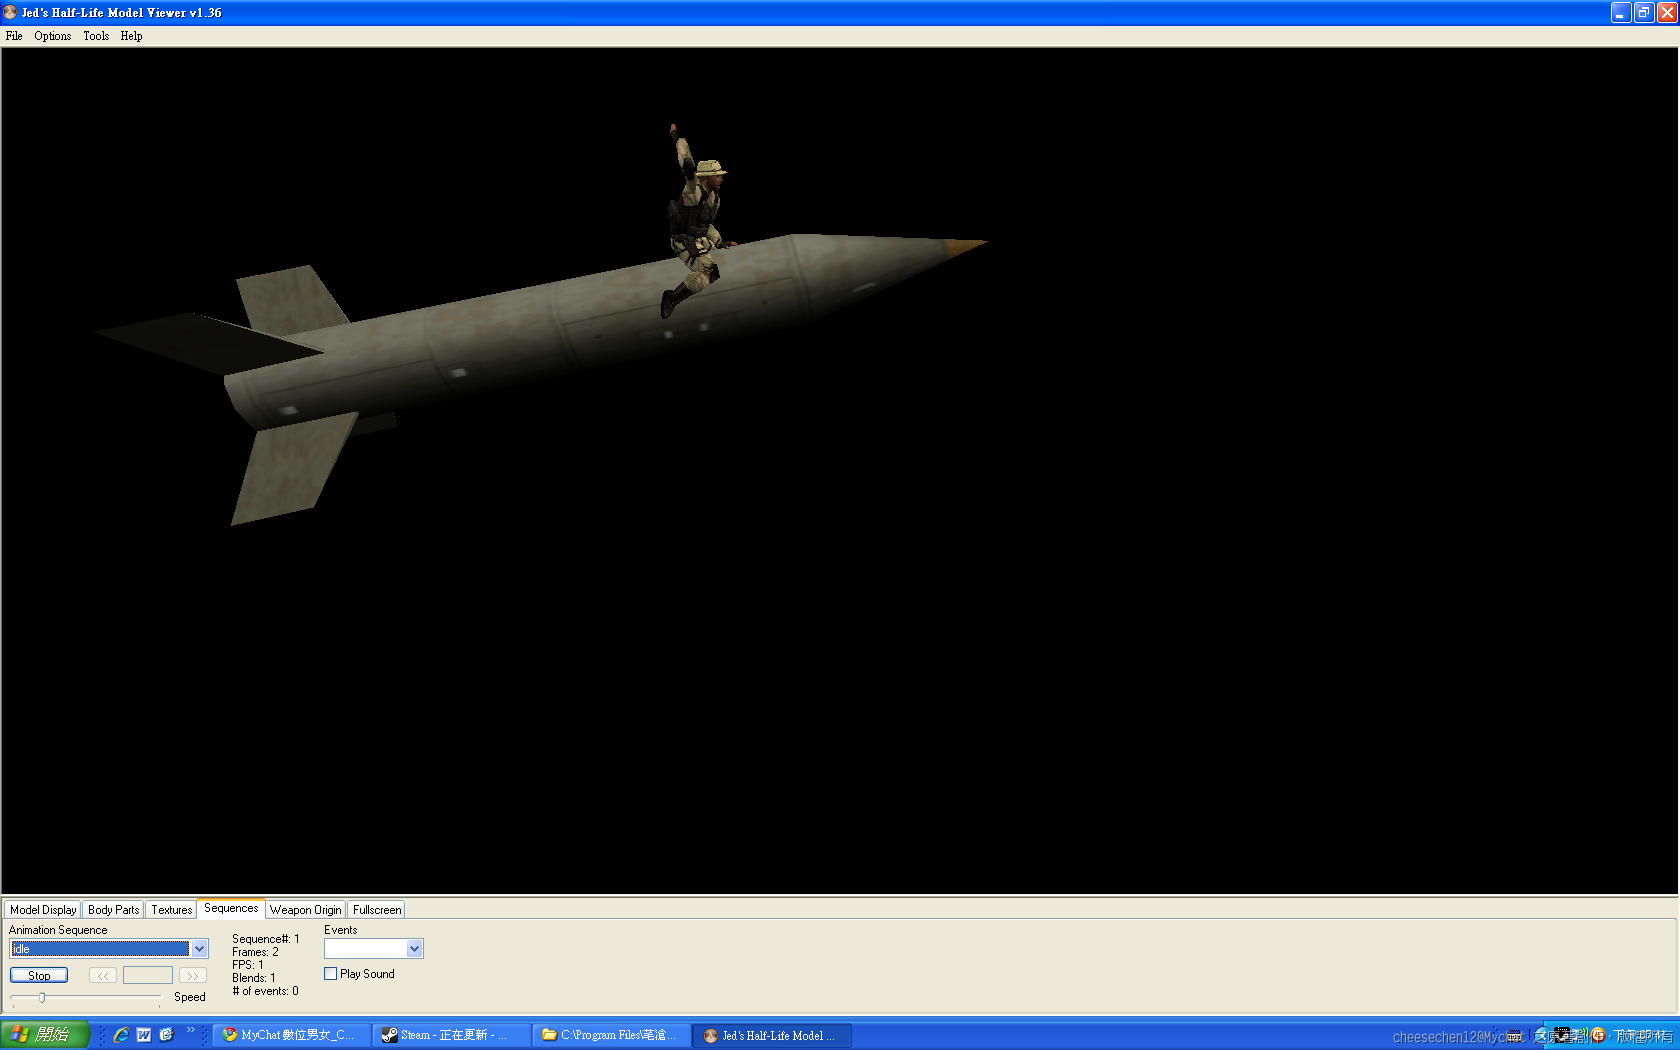Expand quick launch overflow chevron
1680x1050 pixels.
pyautogui.click(x=191, y=1030)
